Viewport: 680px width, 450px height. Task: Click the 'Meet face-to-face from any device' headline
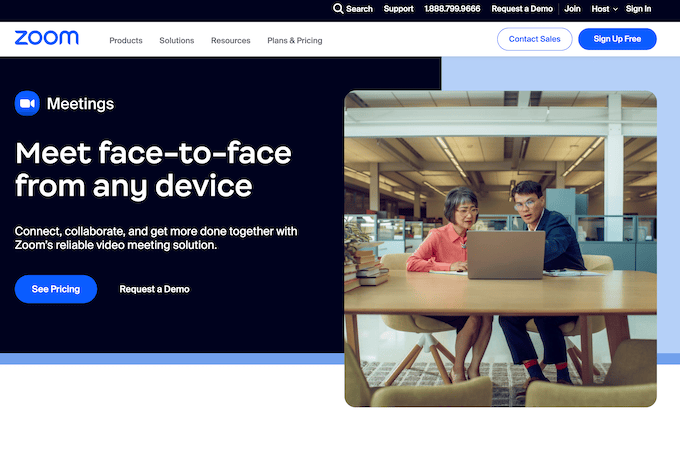[153, 170]
